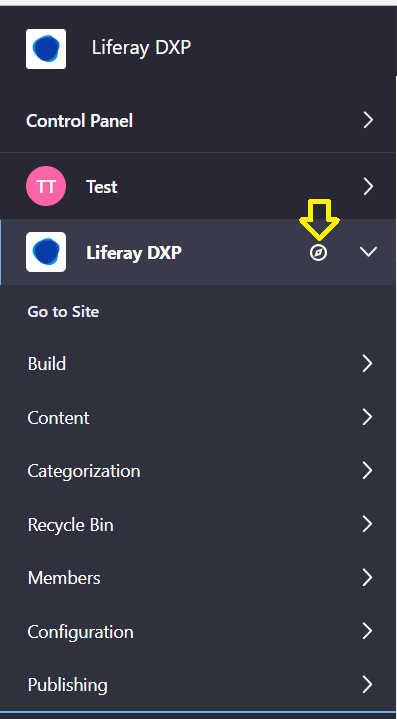Expand the Configuration section arrow
This screenshot has width=397, height=719.
367,631
